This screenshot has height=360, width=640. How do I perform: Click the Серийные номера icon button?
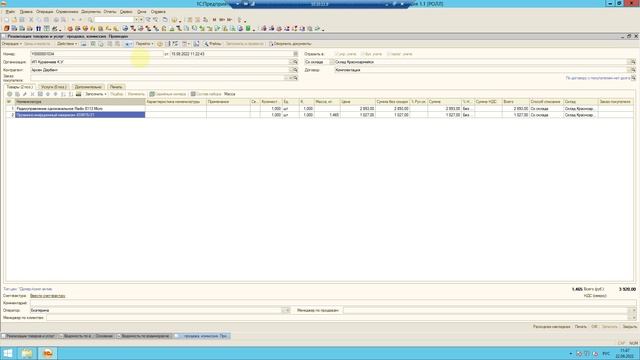pos(168,94)
